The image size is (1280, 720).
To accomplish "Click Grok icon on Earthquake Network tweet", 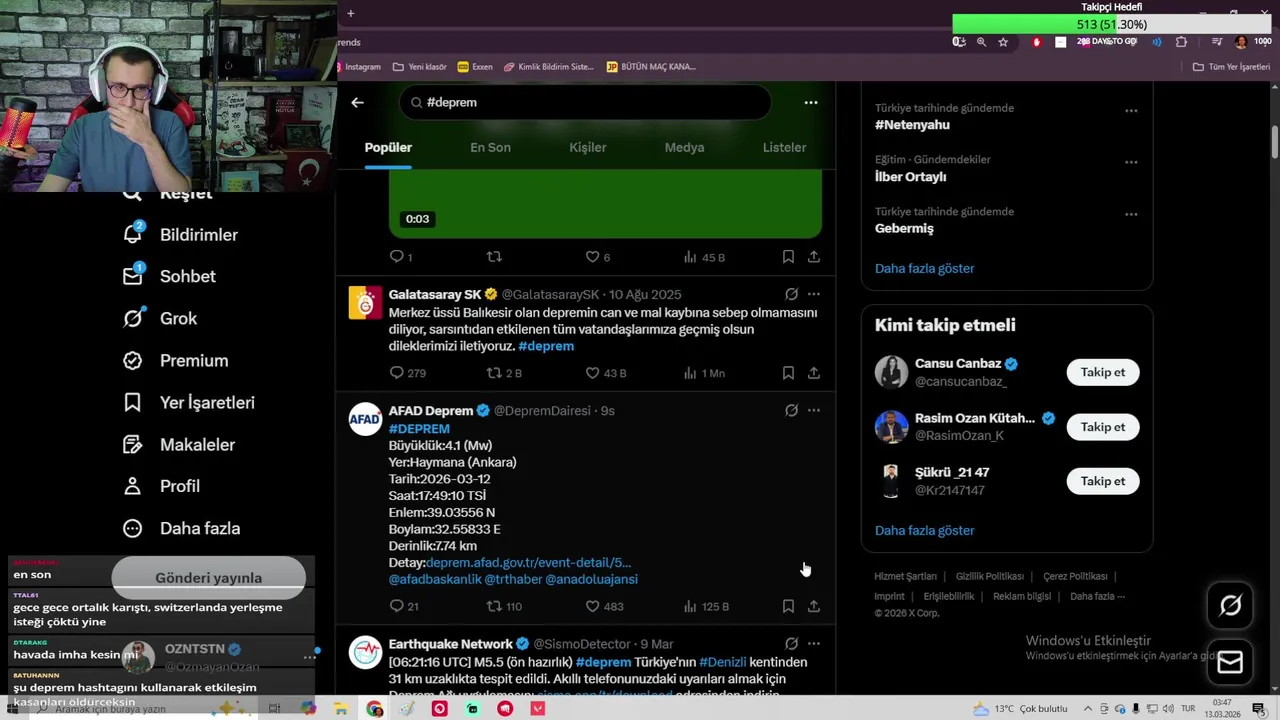I will point(791,644).
